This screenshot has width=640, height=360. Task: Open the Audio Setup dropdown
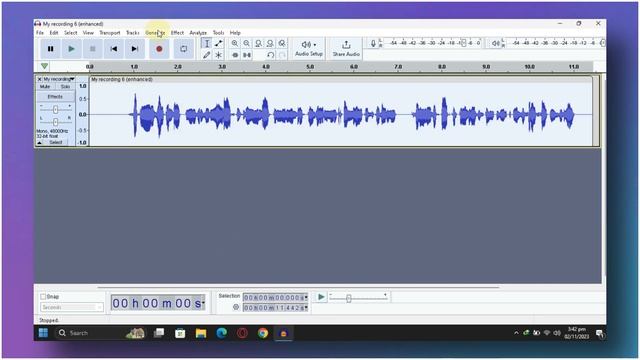click(x=309, y=49)
